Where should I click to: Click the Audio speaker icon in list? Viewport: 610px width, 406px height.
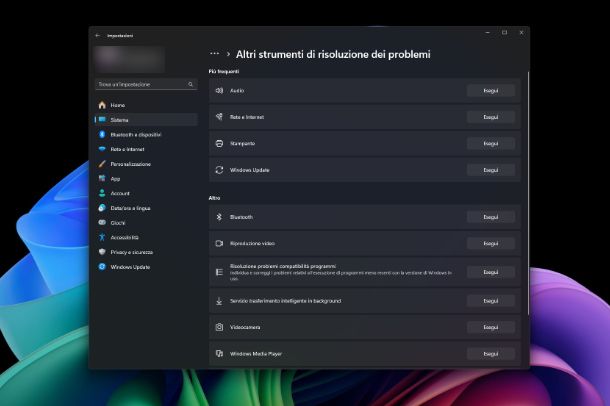click(x=219, y=90)
